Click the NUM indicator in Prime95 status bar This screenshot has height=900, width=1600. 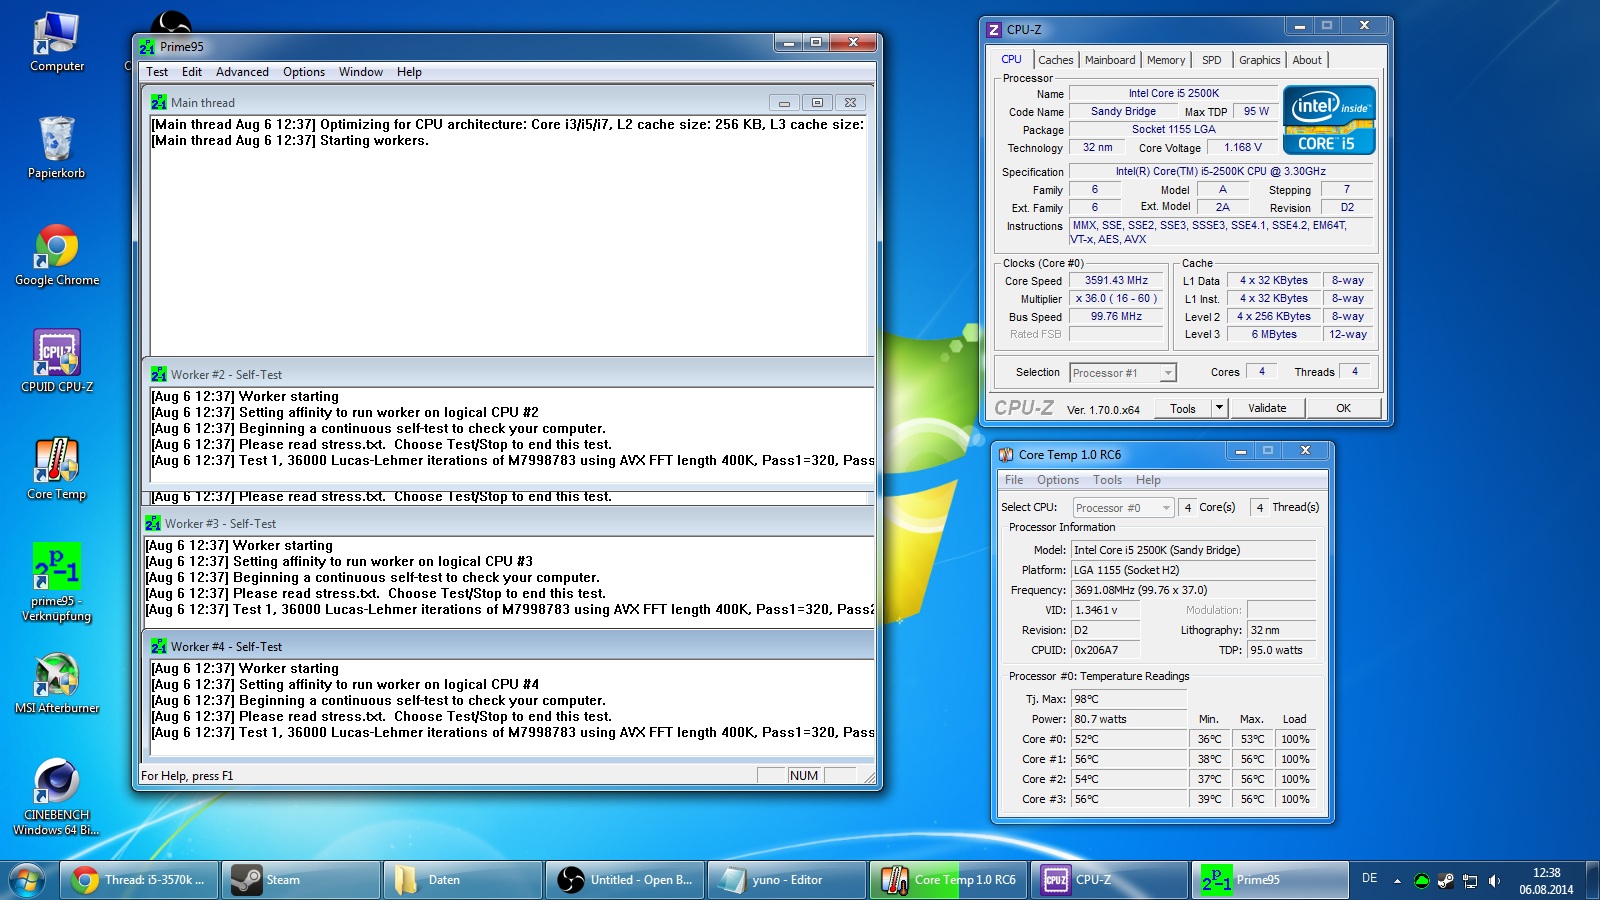pos(804,775)
